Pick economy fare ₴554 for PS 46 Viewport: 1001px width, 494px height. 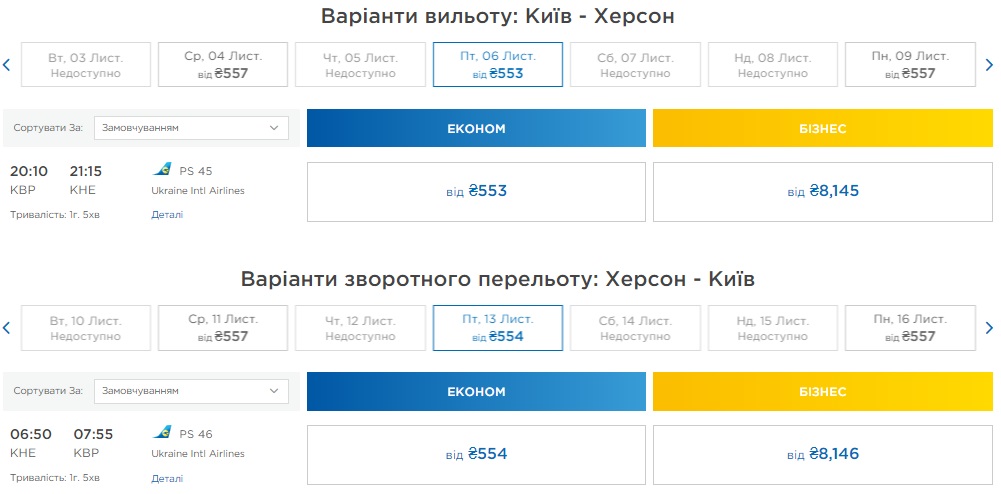pyautogui.click(x=476, y=454)
